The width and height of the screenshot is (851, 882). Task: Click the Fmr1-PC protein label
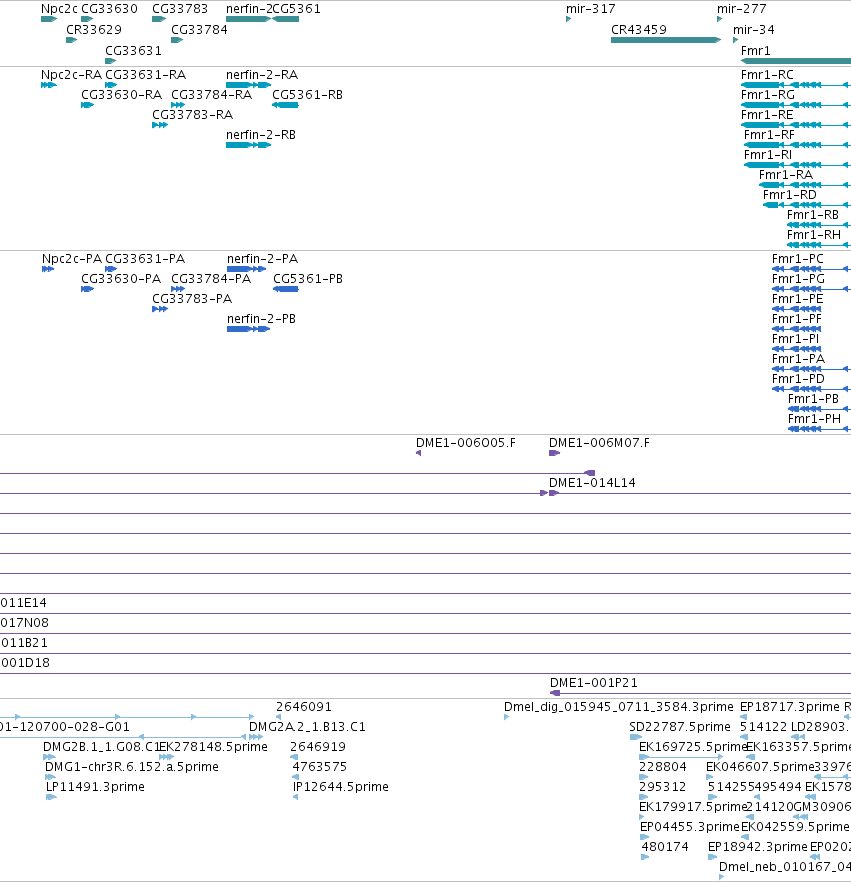pyautogui.click(x=798, y=259)
